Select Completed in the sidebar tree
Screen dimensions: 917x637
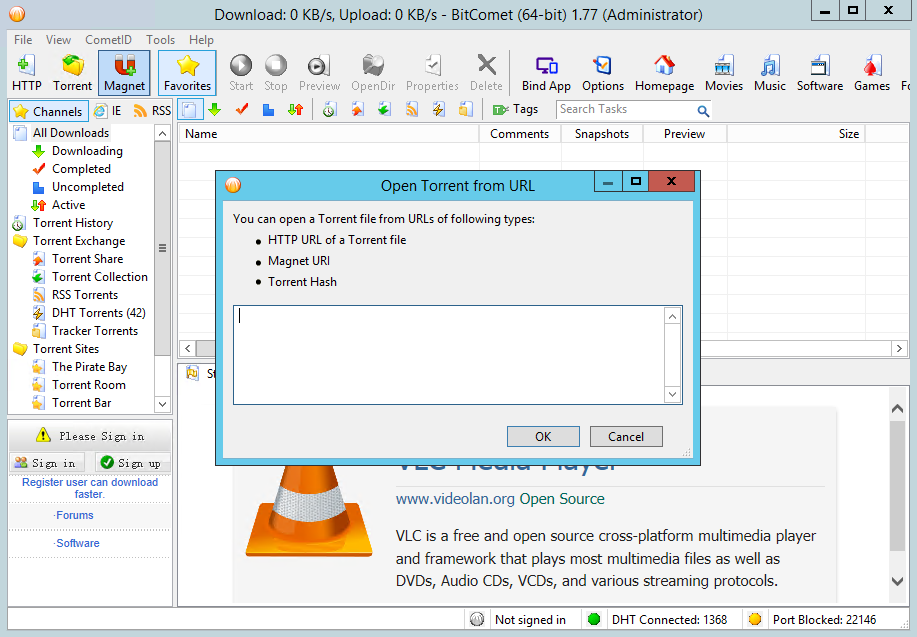[x=81, y=169]
